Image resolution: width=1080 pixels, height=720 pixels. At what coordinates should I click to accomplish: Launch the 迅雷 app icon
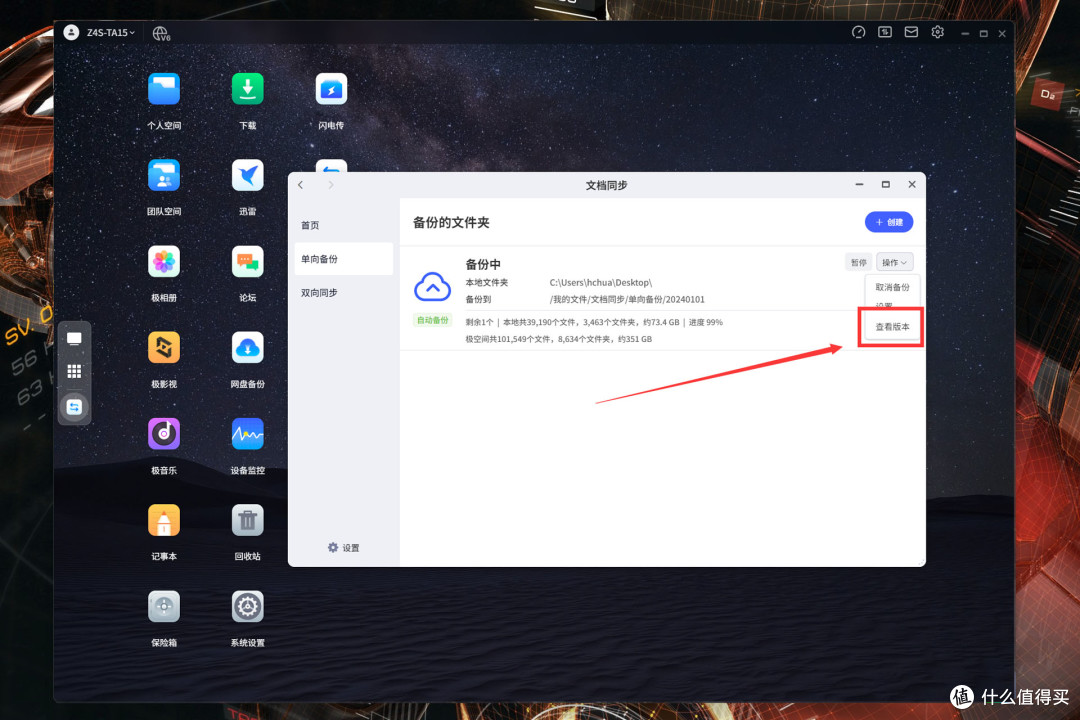(247, 176)
